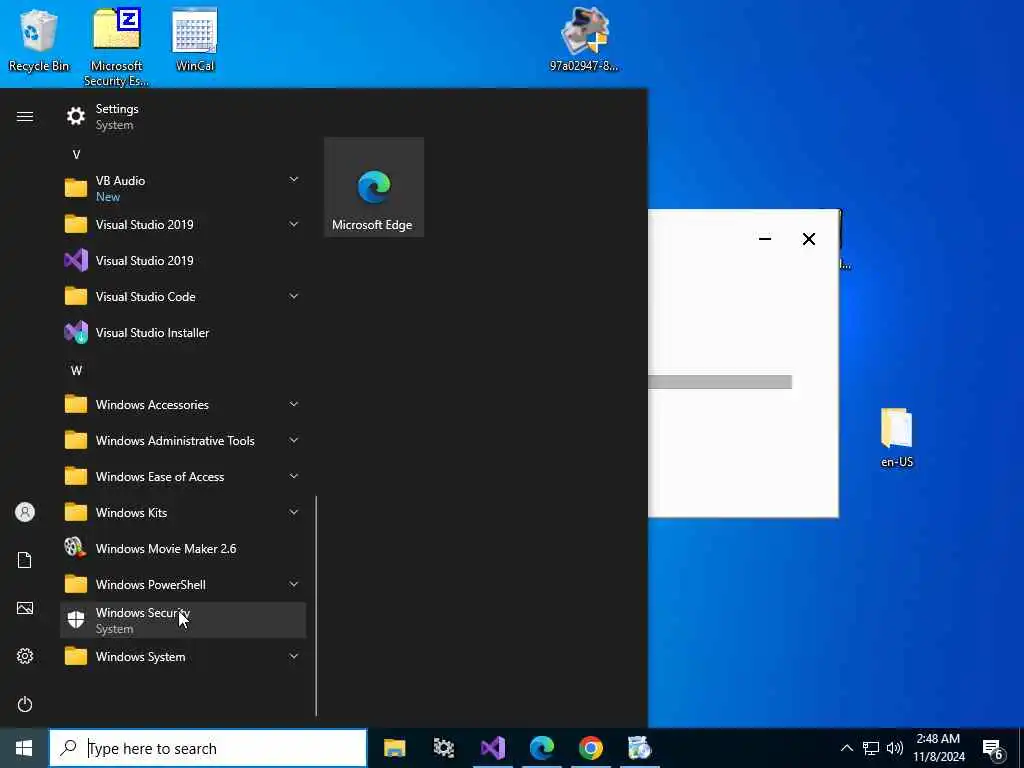Viewport: 1024px width, 768px height.
Task: Click the volume speaker tray icon
Action: pyautogui.click(x=895, y=748)
